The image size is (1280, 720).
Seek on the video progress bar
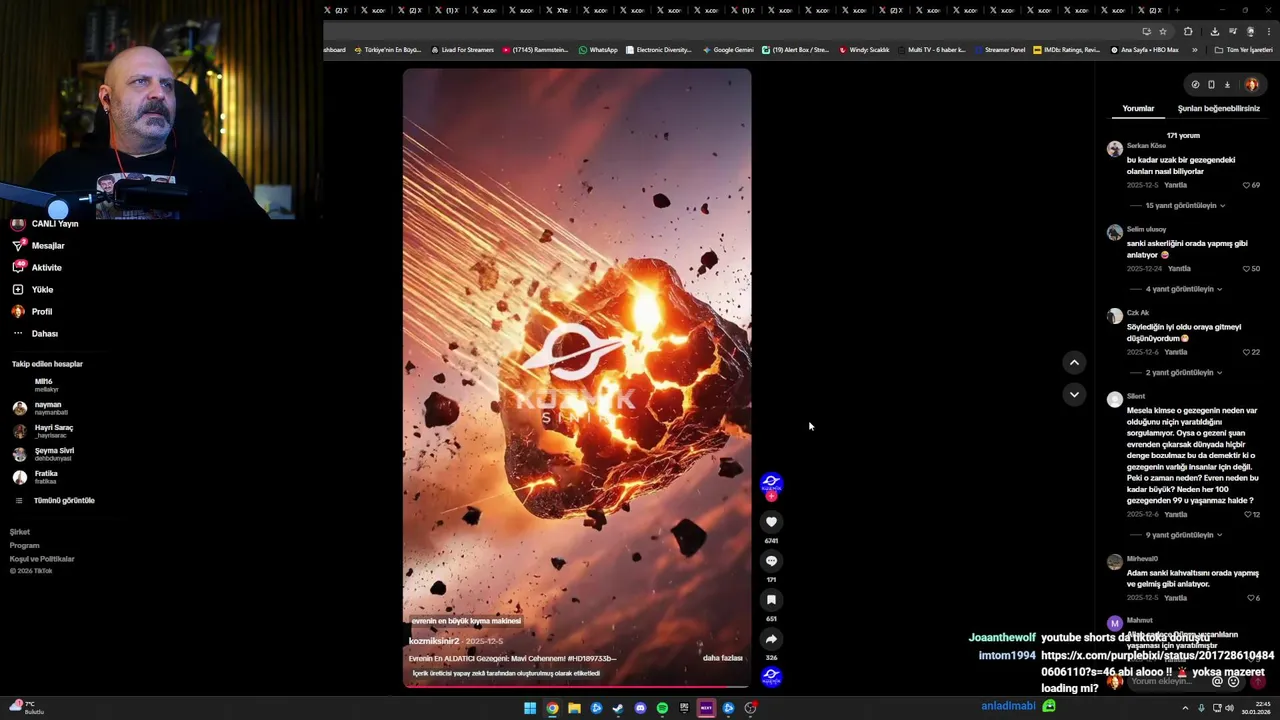(x=577, y=687)
